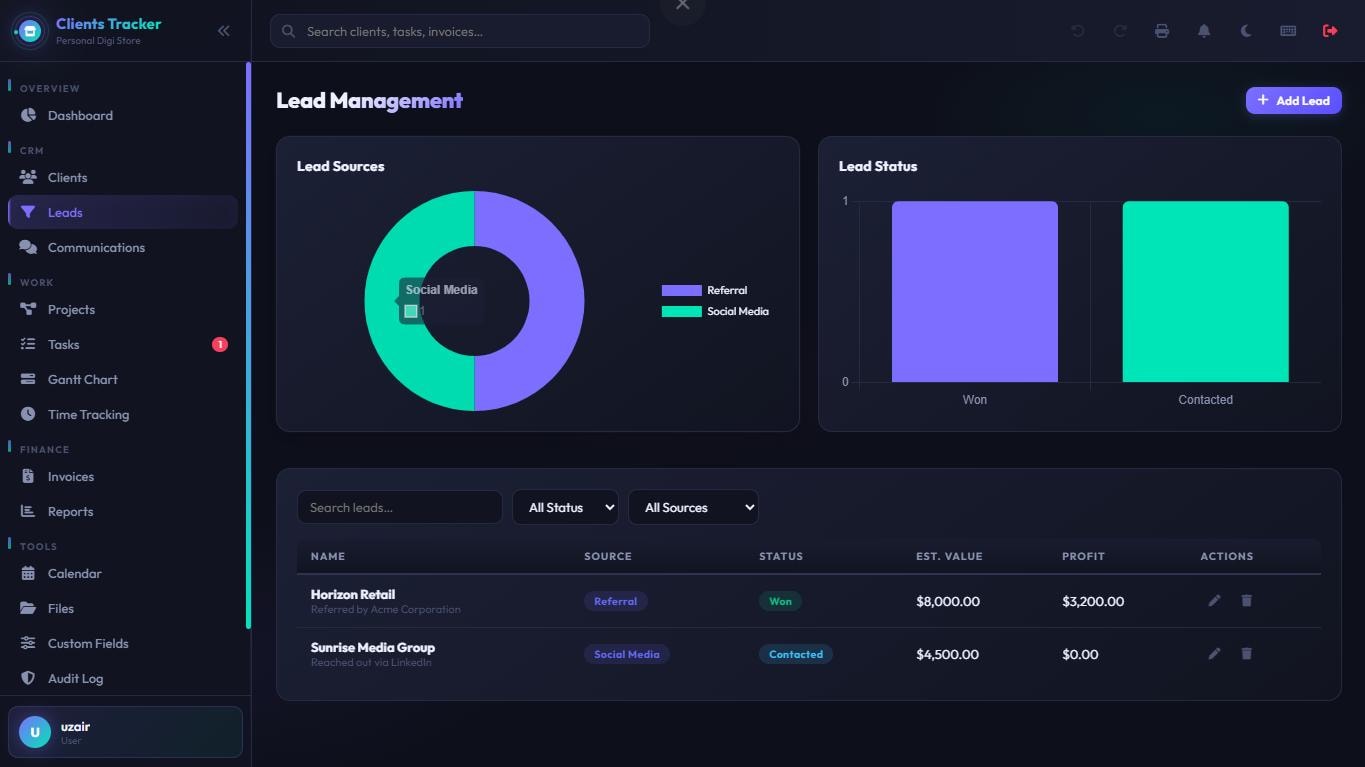Open Communications section
Screen dimensions: 1365x767
tap(123, 248)
